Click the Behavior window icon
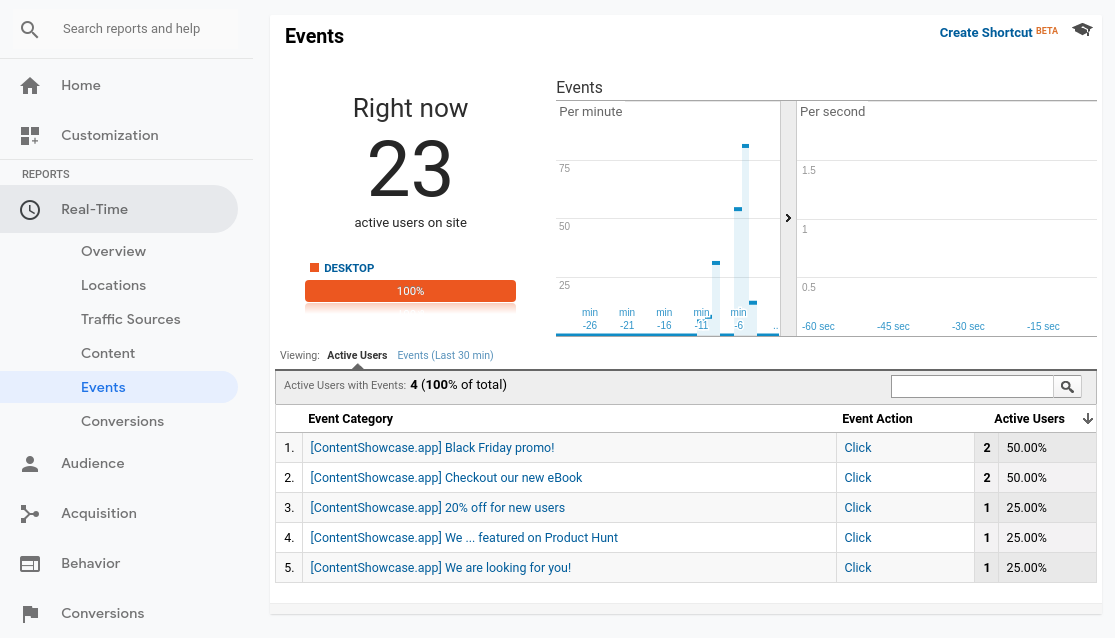This screenshot has height=638, width=1115. click(30, 564)
